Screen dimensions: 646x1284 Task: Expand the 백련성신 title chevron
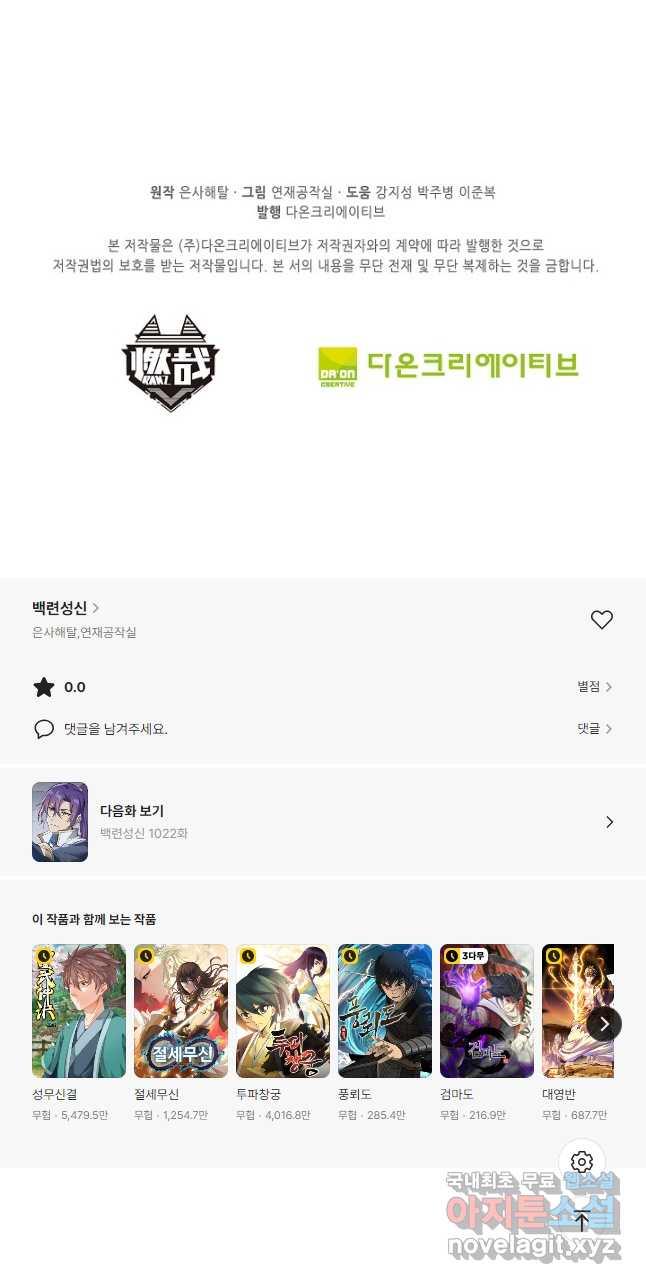tap(95, 607)
